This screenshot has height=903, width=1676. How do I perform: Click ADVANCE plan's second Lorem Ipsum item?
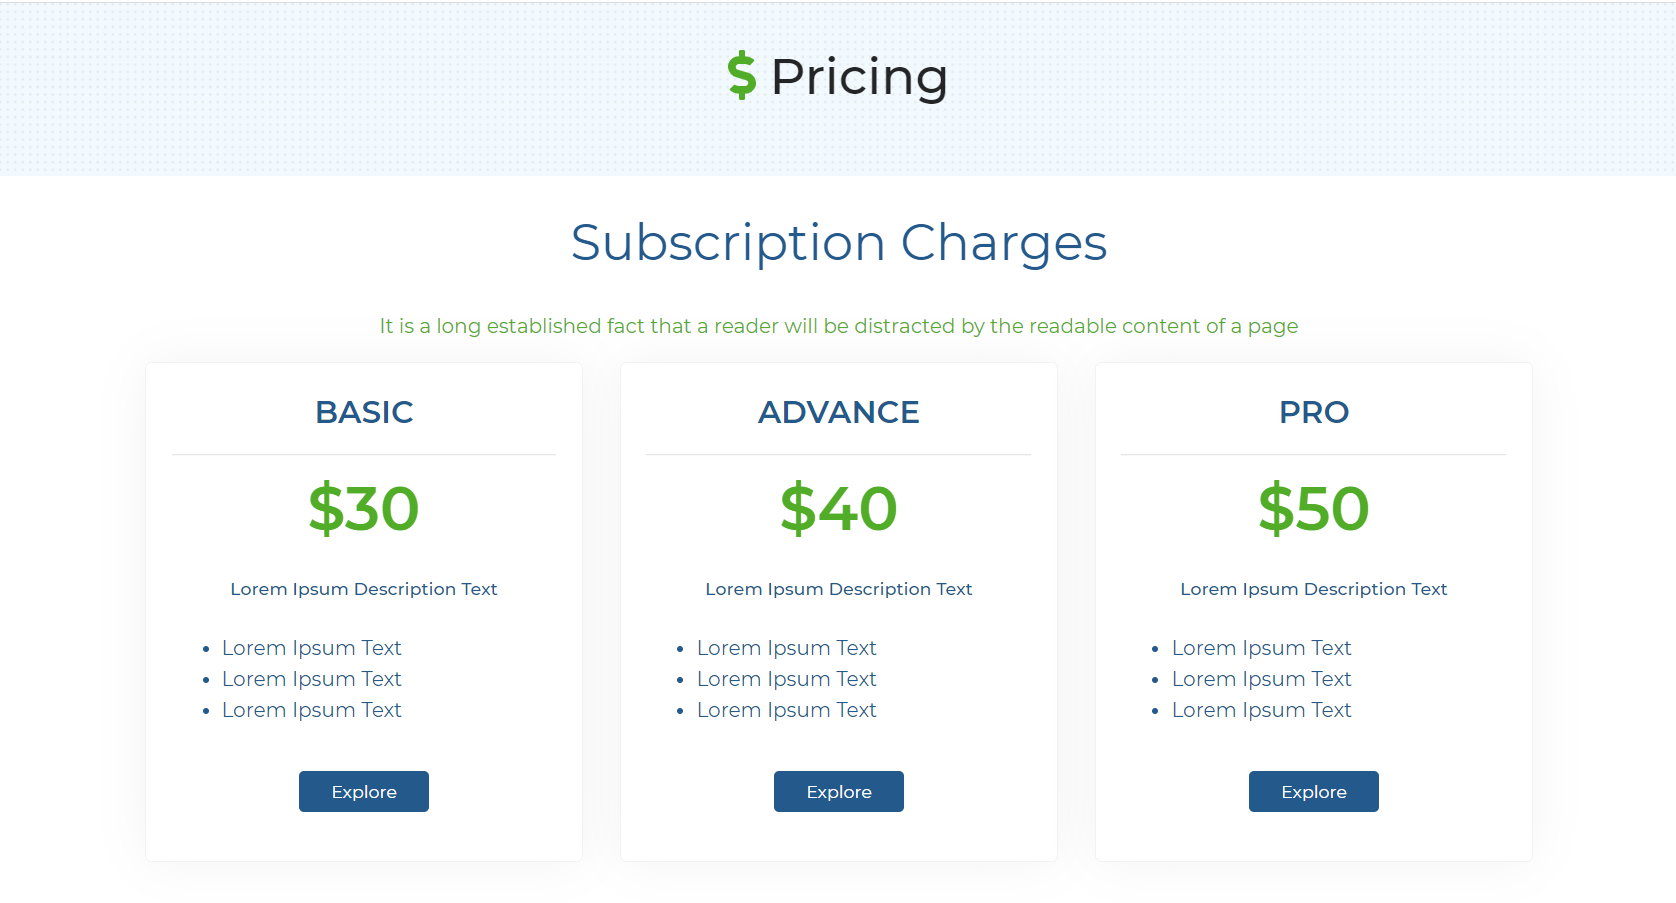pos(787,679)
